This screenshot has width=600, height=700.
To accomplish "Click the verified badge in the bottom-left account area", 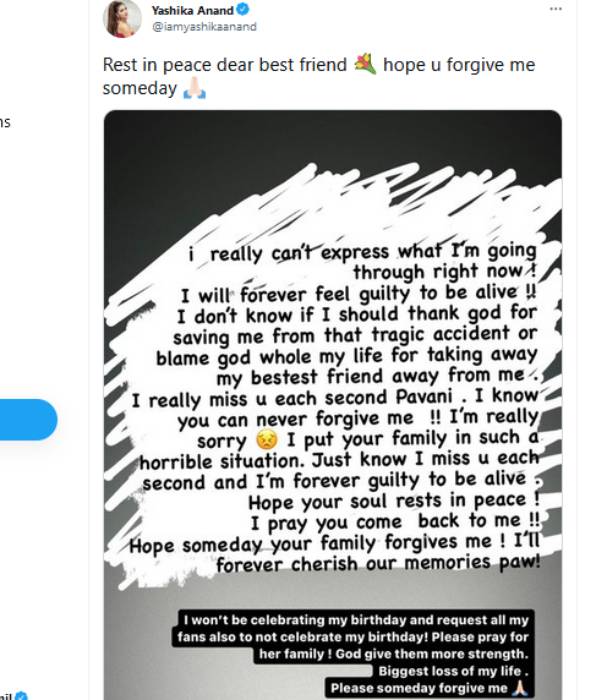I will tap(21, 695).
